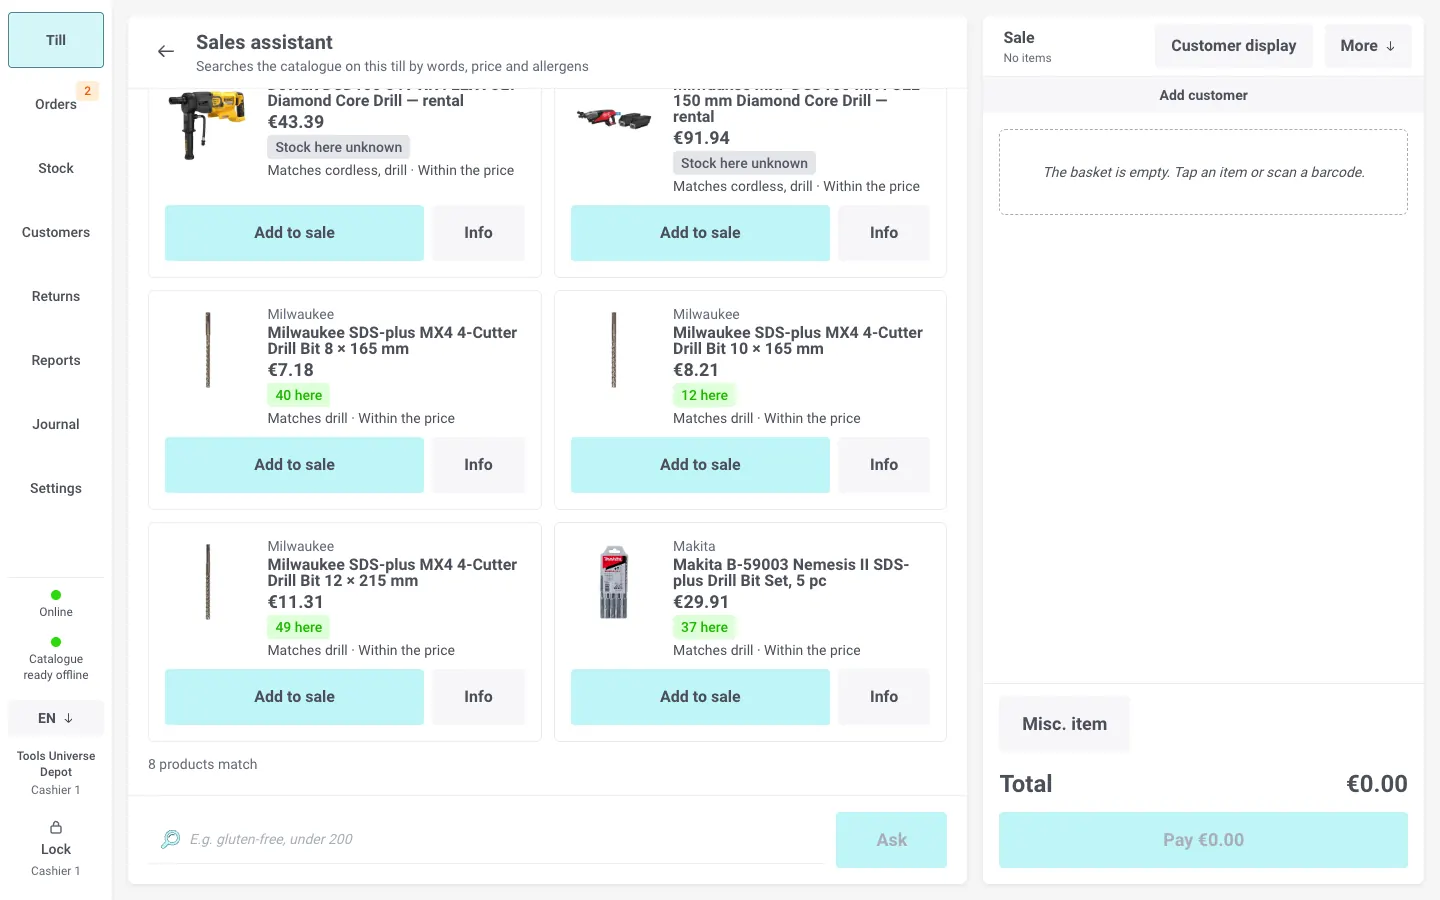Open the More dropdown menu
The image size is (1440, 900).
tap(1367, 46)
